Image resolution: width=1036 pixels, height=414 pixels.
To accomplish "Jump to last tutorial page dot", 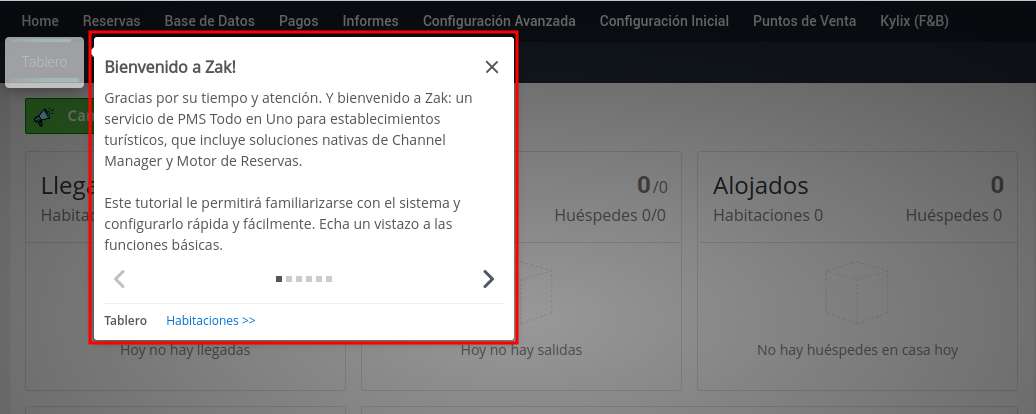I will point(329,279).
